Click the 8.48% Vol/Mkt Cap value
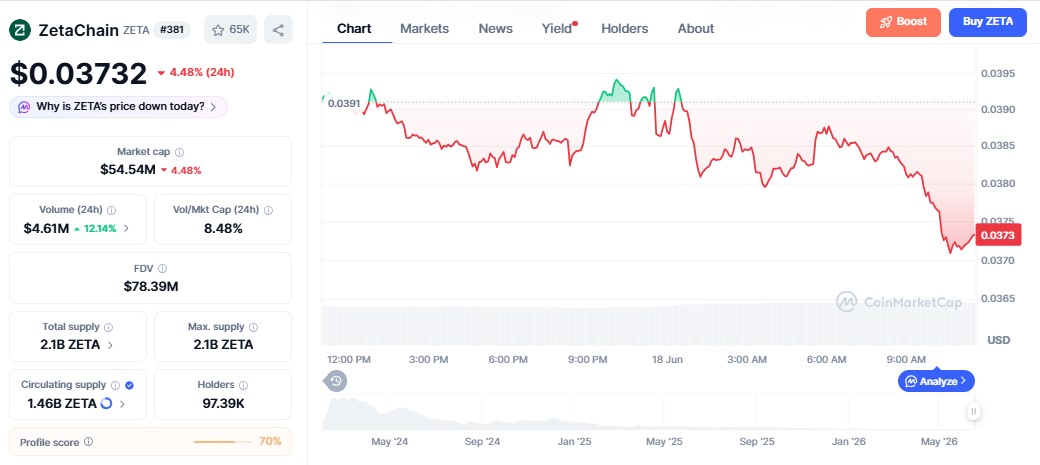1040x465 pixels. click(x=223, y=228)
